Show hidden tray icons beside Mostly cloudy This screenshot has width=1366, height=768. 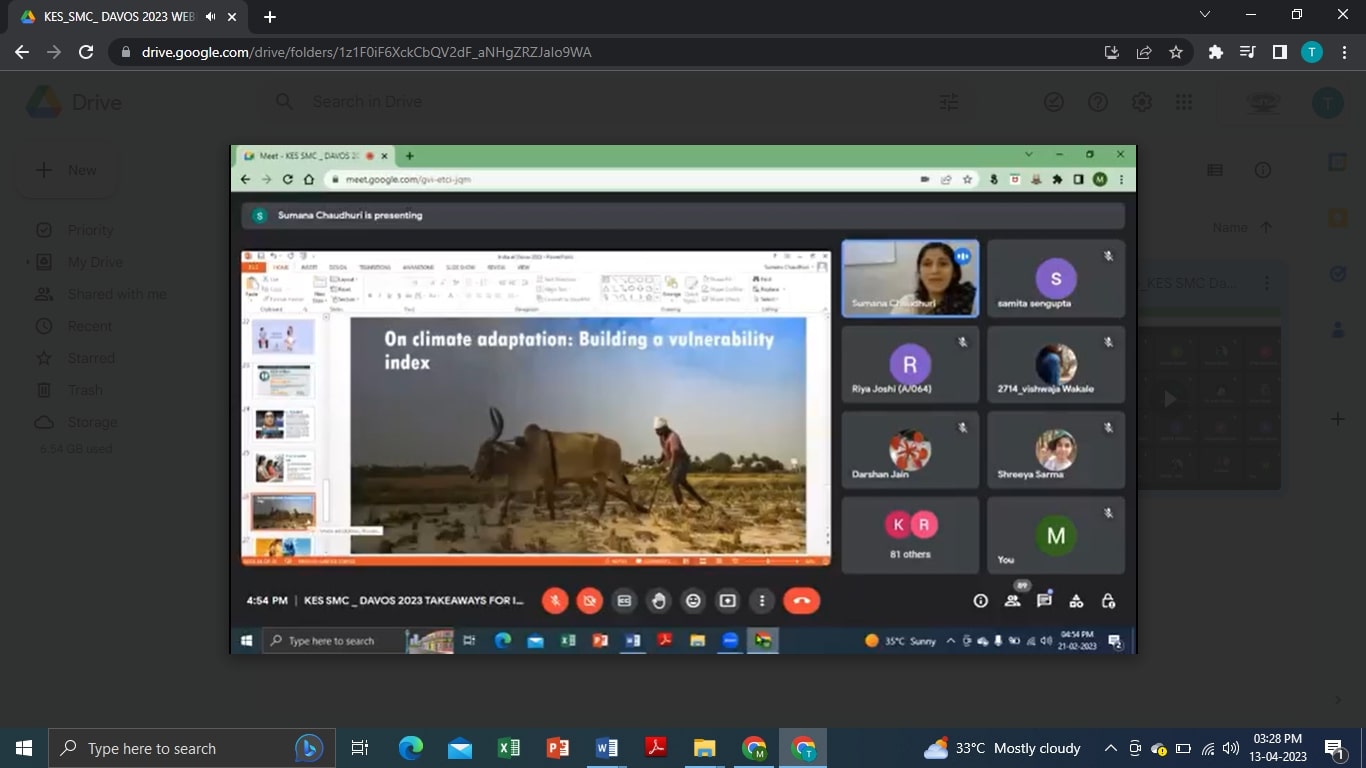[1110, 748]
